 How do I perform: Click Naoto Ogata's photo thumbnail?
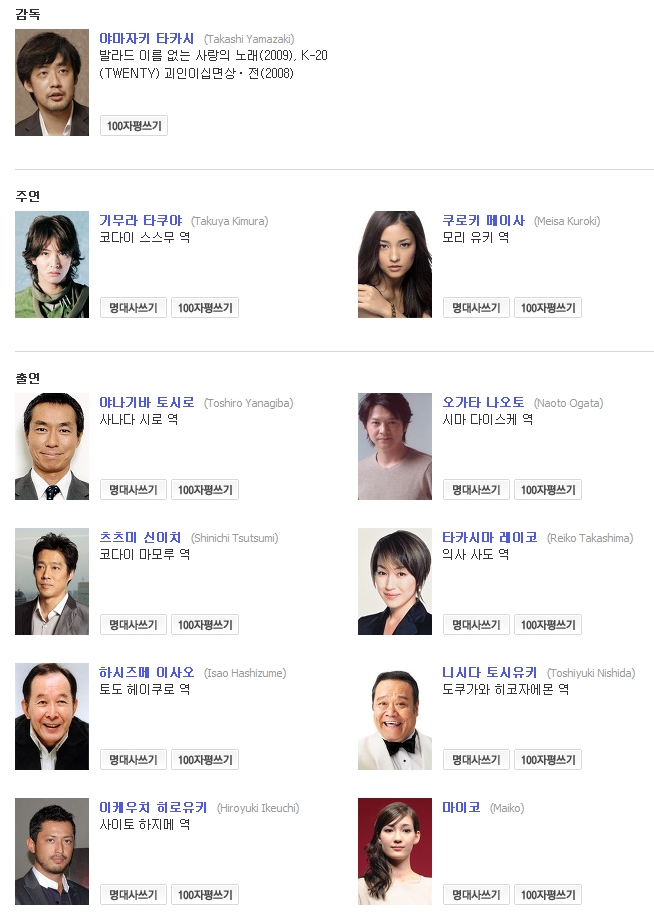pyautogui.click(x=395, y=447)
